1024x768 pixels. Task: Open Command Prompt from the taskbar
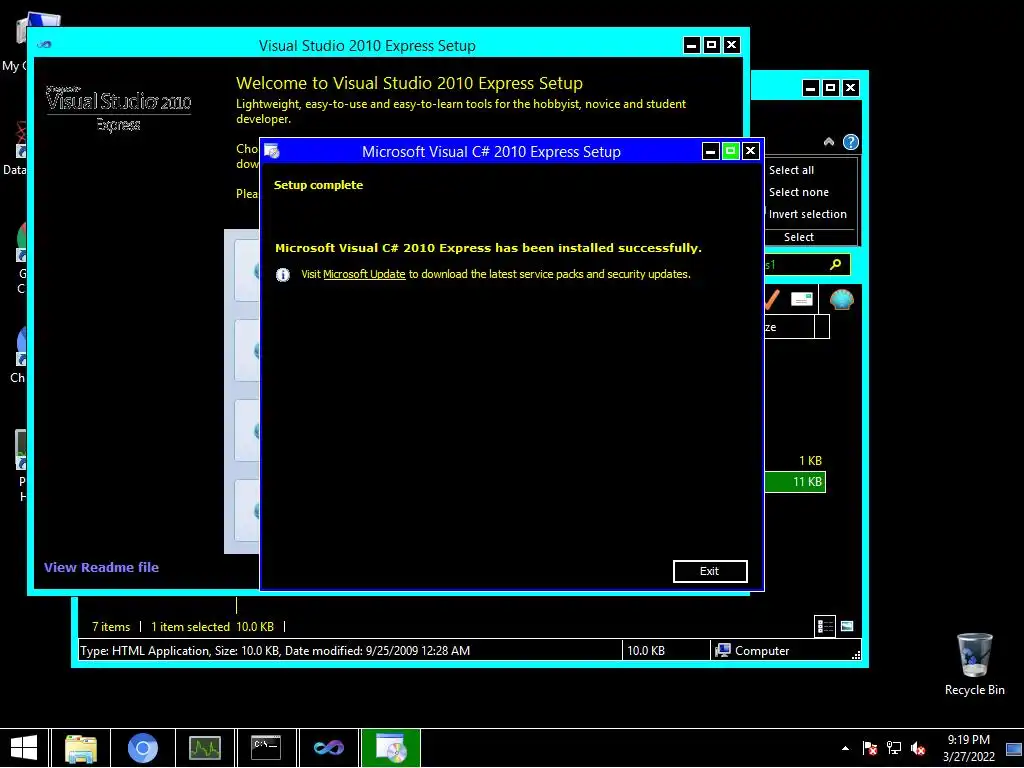(x=266, y=748)
